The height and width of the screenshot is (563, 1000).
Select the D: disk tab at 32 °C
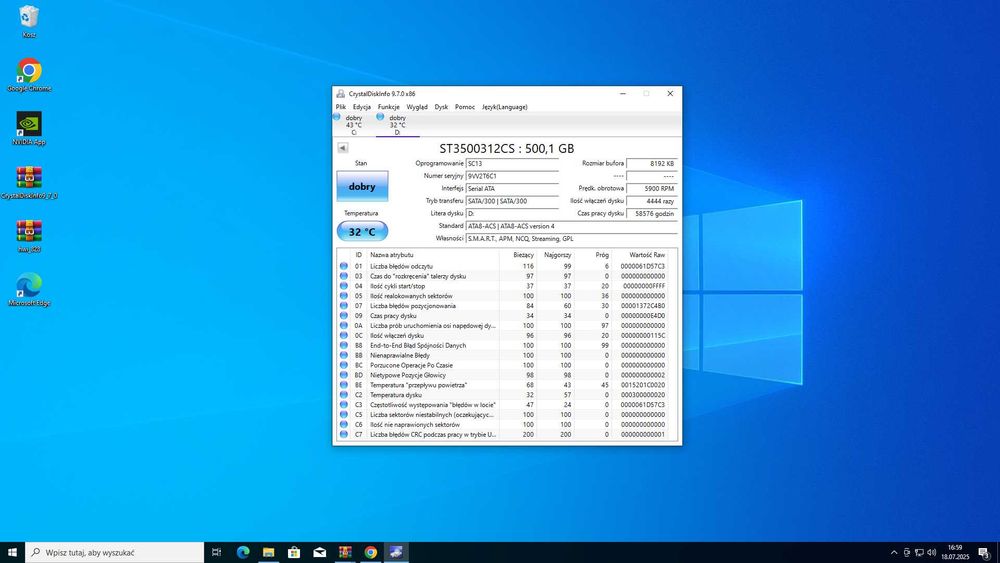click(396, 122)
